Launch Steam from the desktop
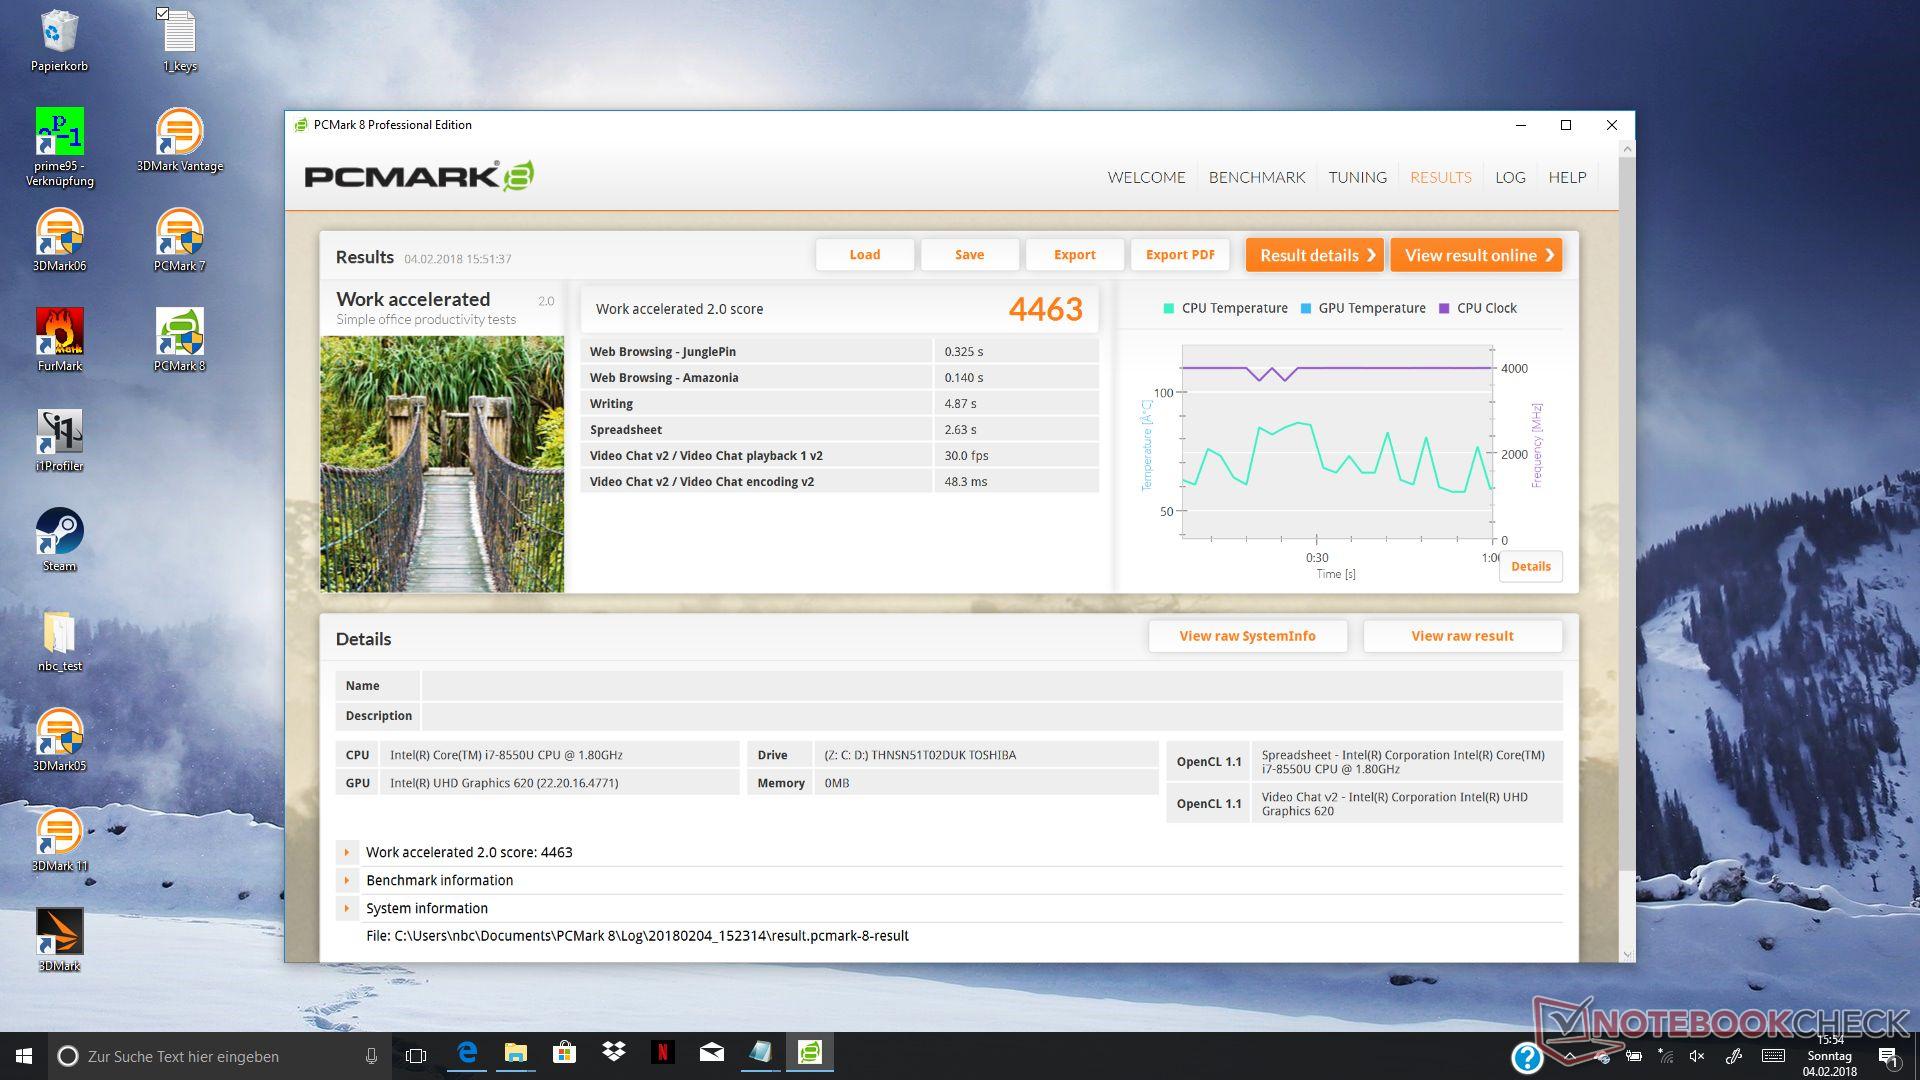The height and width of the screenshot is (1080, 1920). [59, 534]
